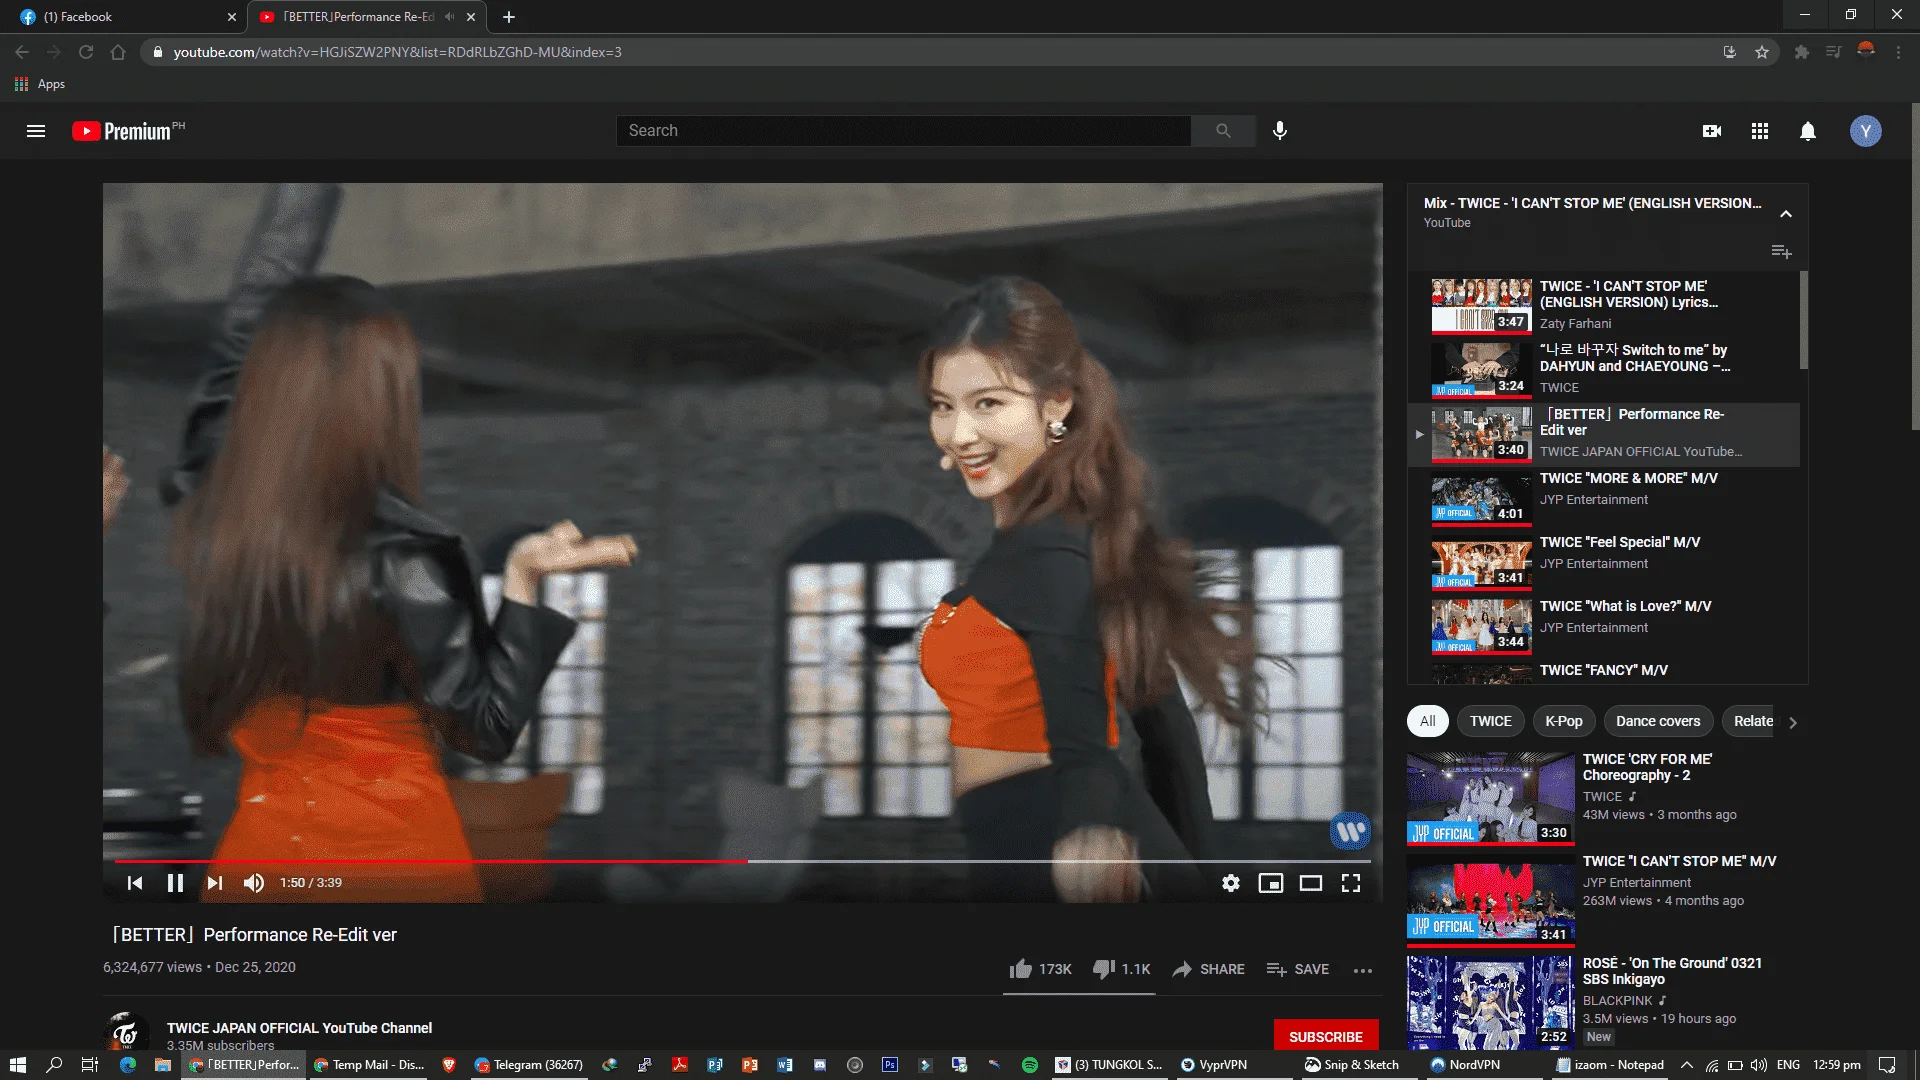Open Spotify from the taskbar
The width and height of the screenshot is (1920, 1080).
pyautogui.click(x=1030, y=1065)
